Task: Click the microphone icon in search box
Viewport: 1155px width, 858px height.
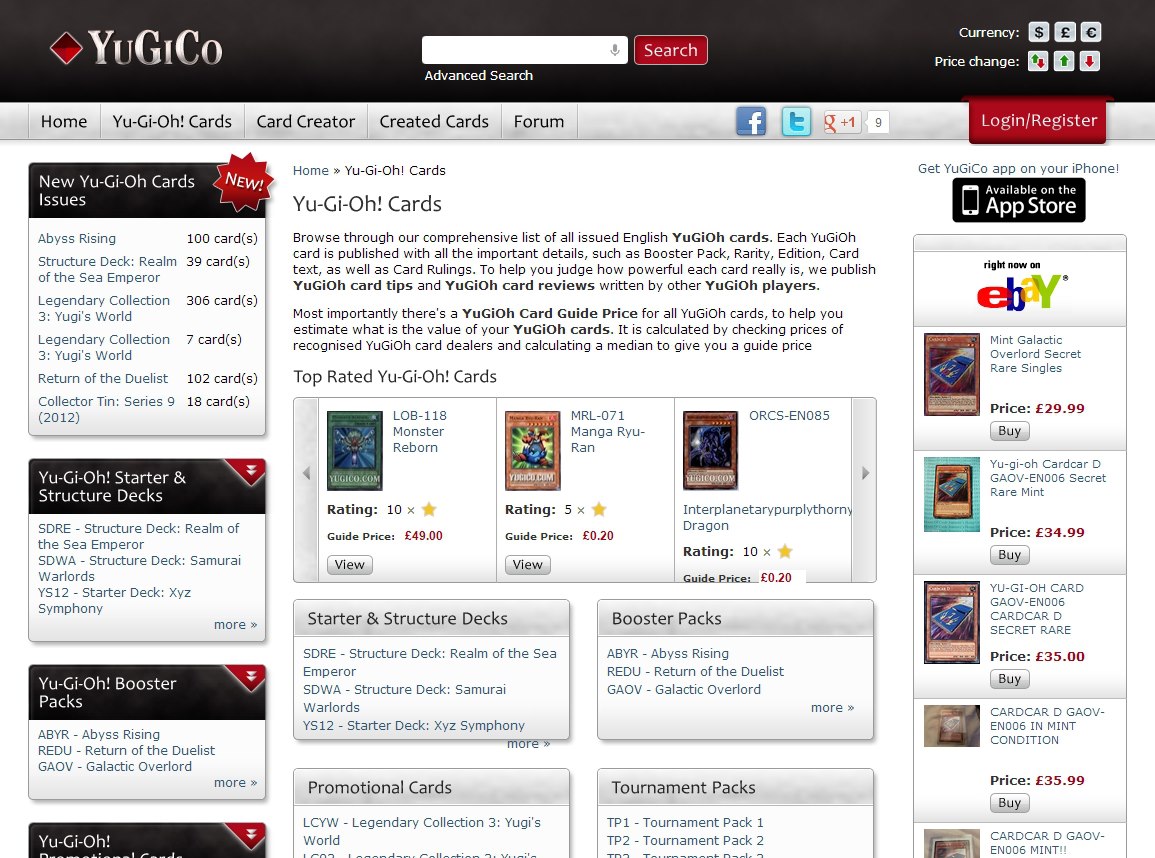Action: 614,50
